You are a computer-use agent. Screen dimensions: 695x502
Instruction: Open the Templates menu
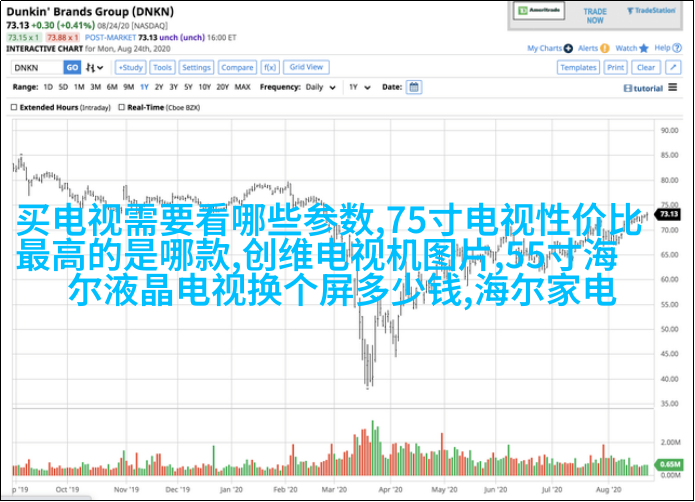(578, 67)
